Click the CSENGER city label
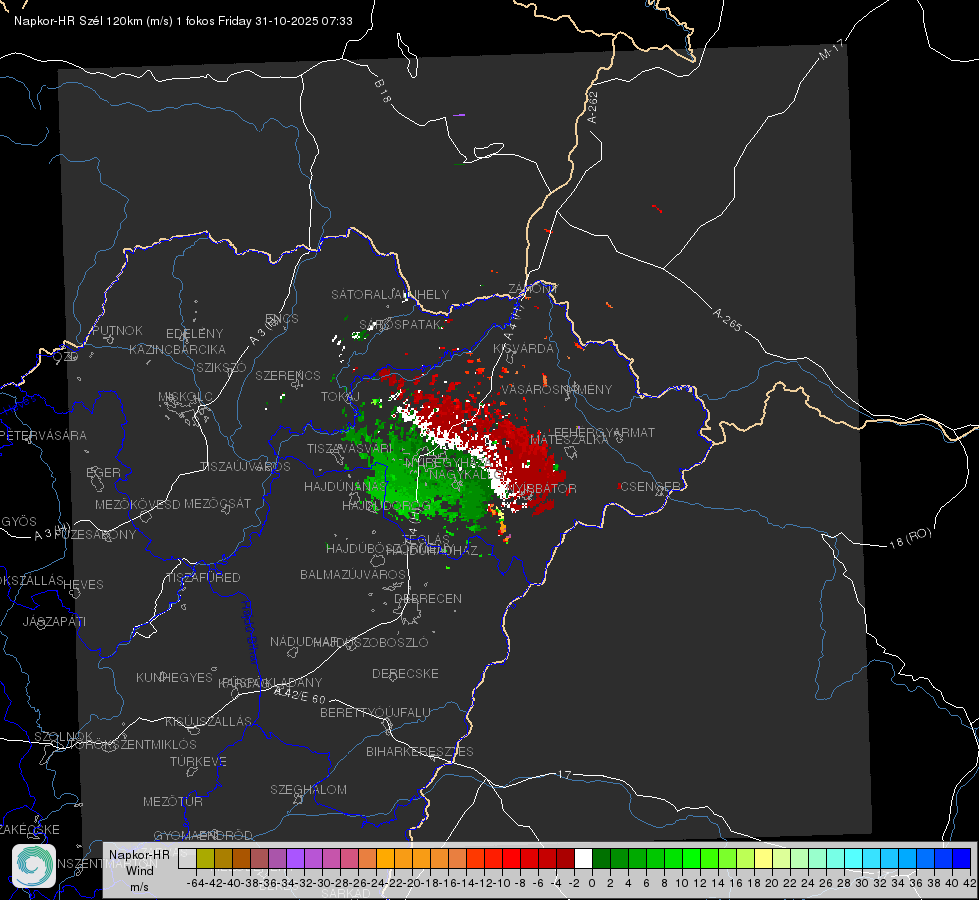This screenshot has height=900, width=979. (x=651, y=486)
